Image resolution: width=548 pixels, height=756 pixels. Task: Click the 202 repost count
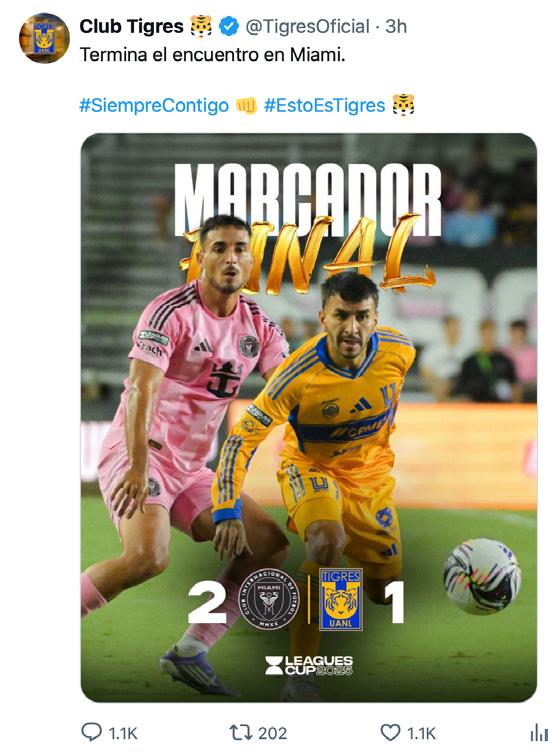272,733
